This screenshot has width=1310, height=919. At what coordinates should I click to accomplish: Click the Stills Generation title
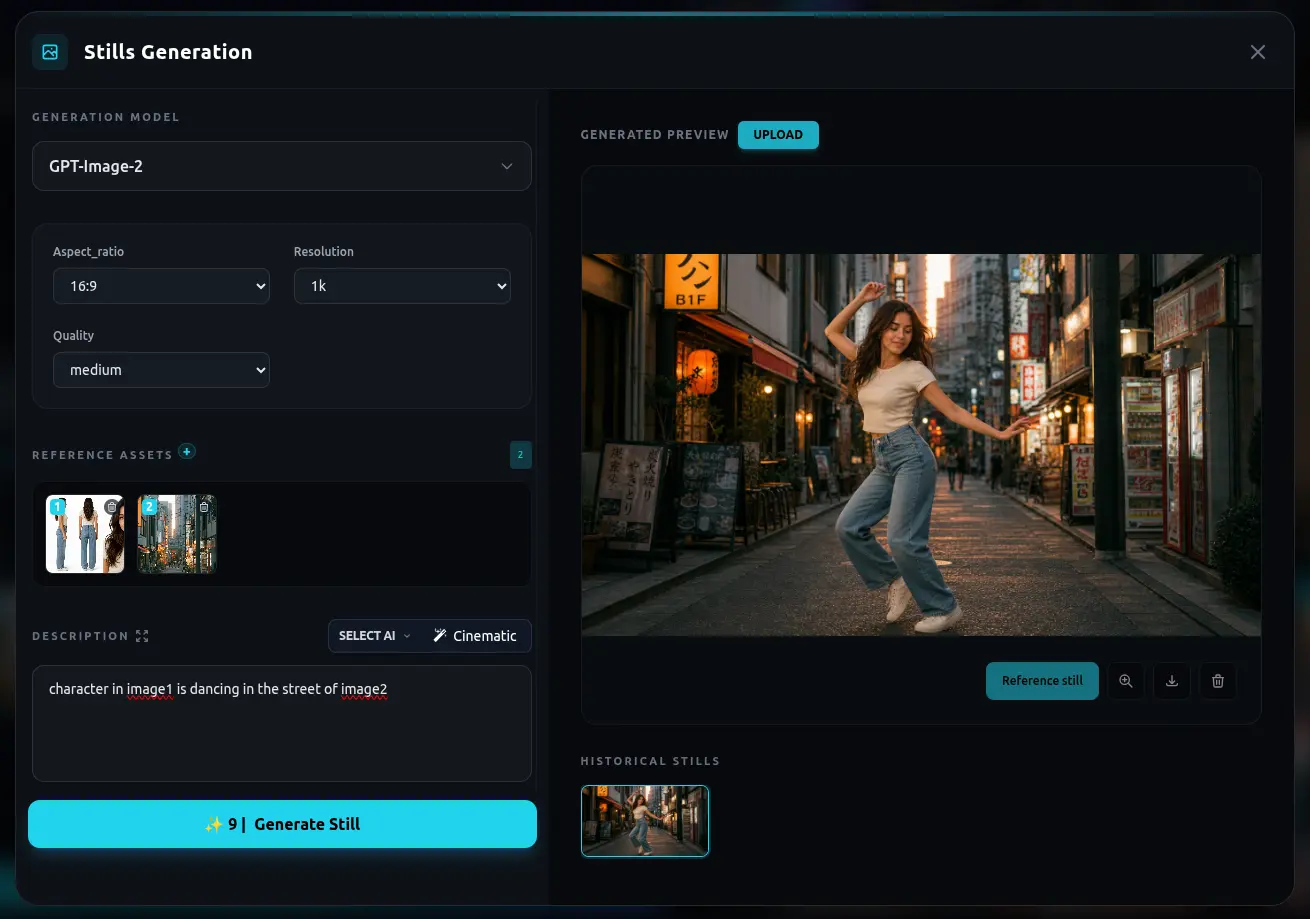(x=168, y=52)
